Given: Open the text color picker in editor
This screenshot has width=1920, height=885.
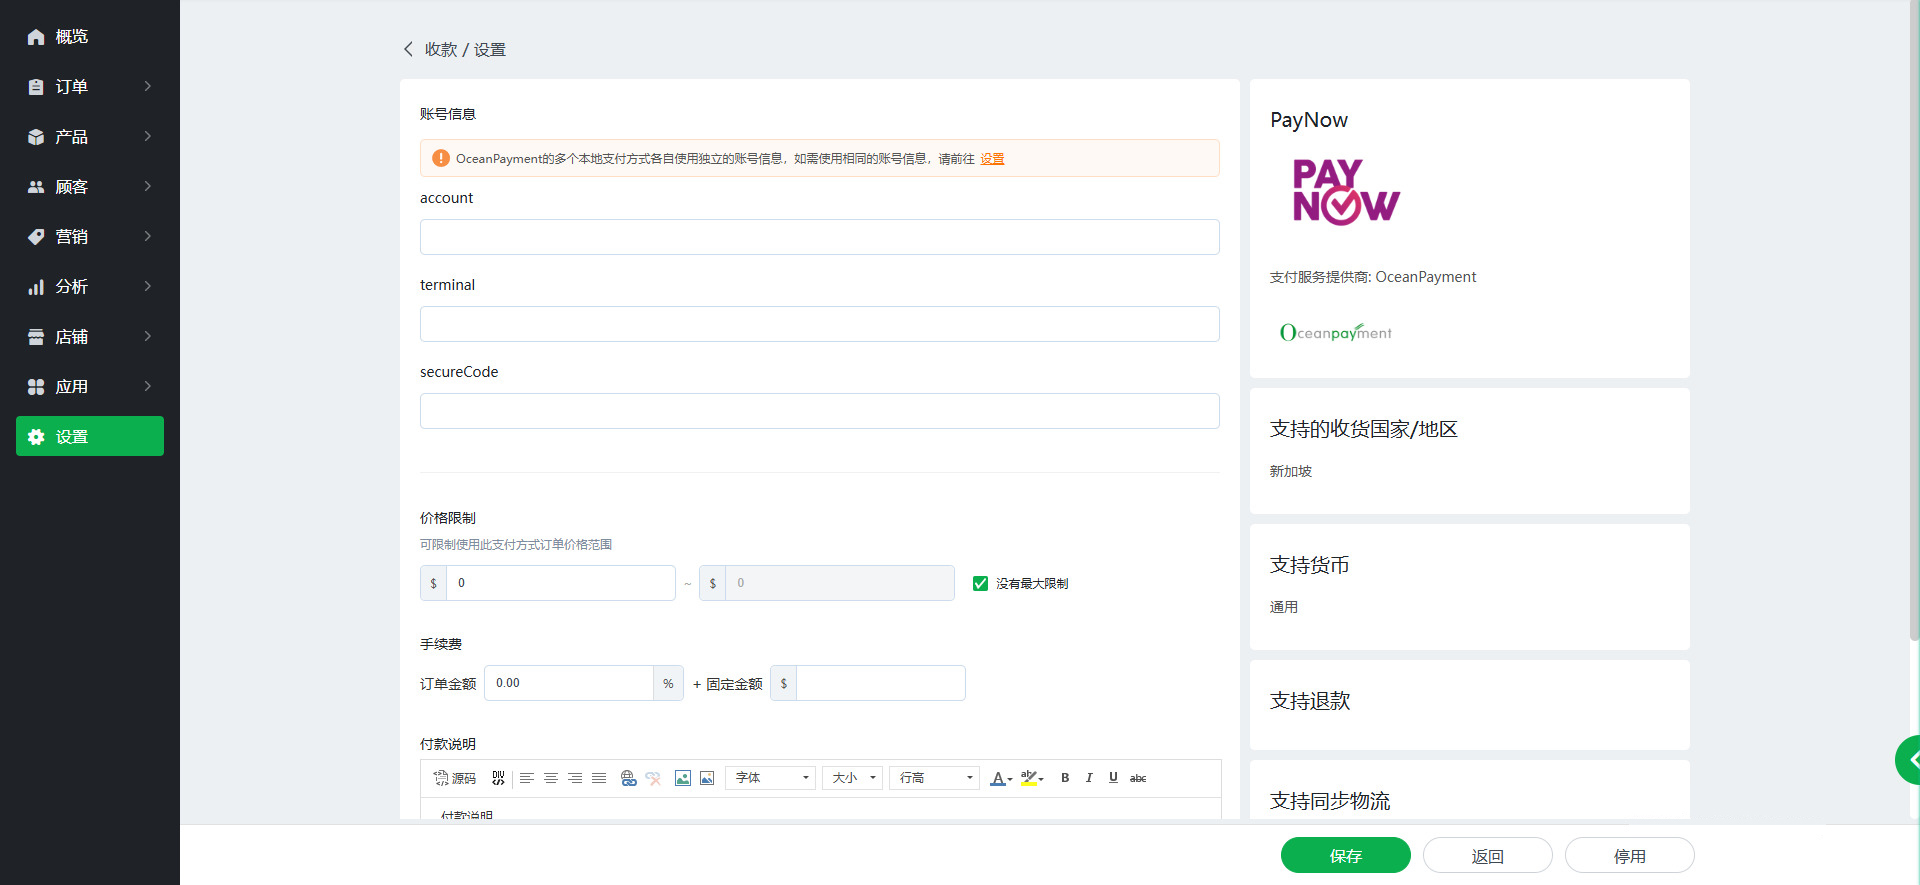Looking at the screenshot, I should tap(1001, 778).
